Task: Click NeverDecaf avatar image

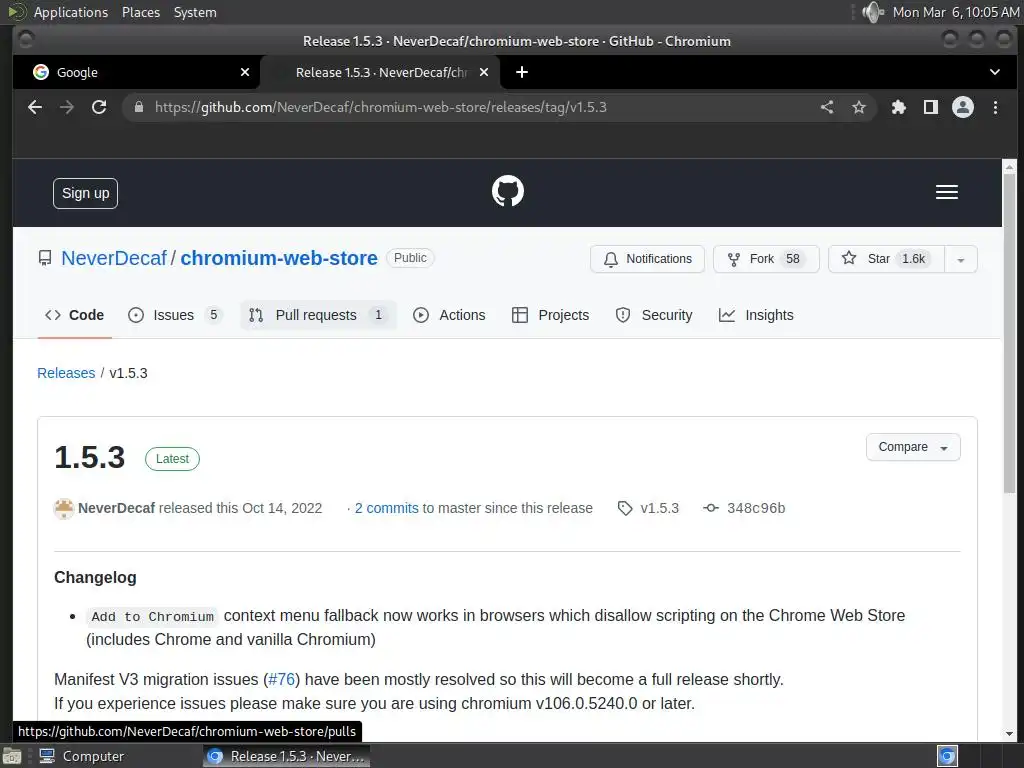Action: click(x=64, y=508)
